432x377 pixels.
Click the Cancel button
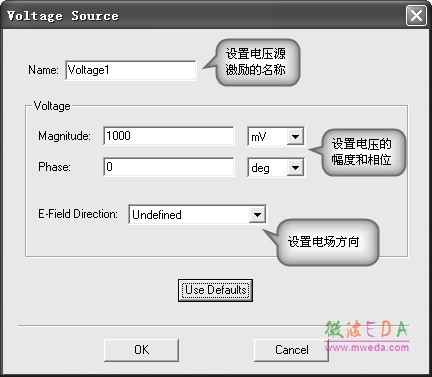click(291, 350)
